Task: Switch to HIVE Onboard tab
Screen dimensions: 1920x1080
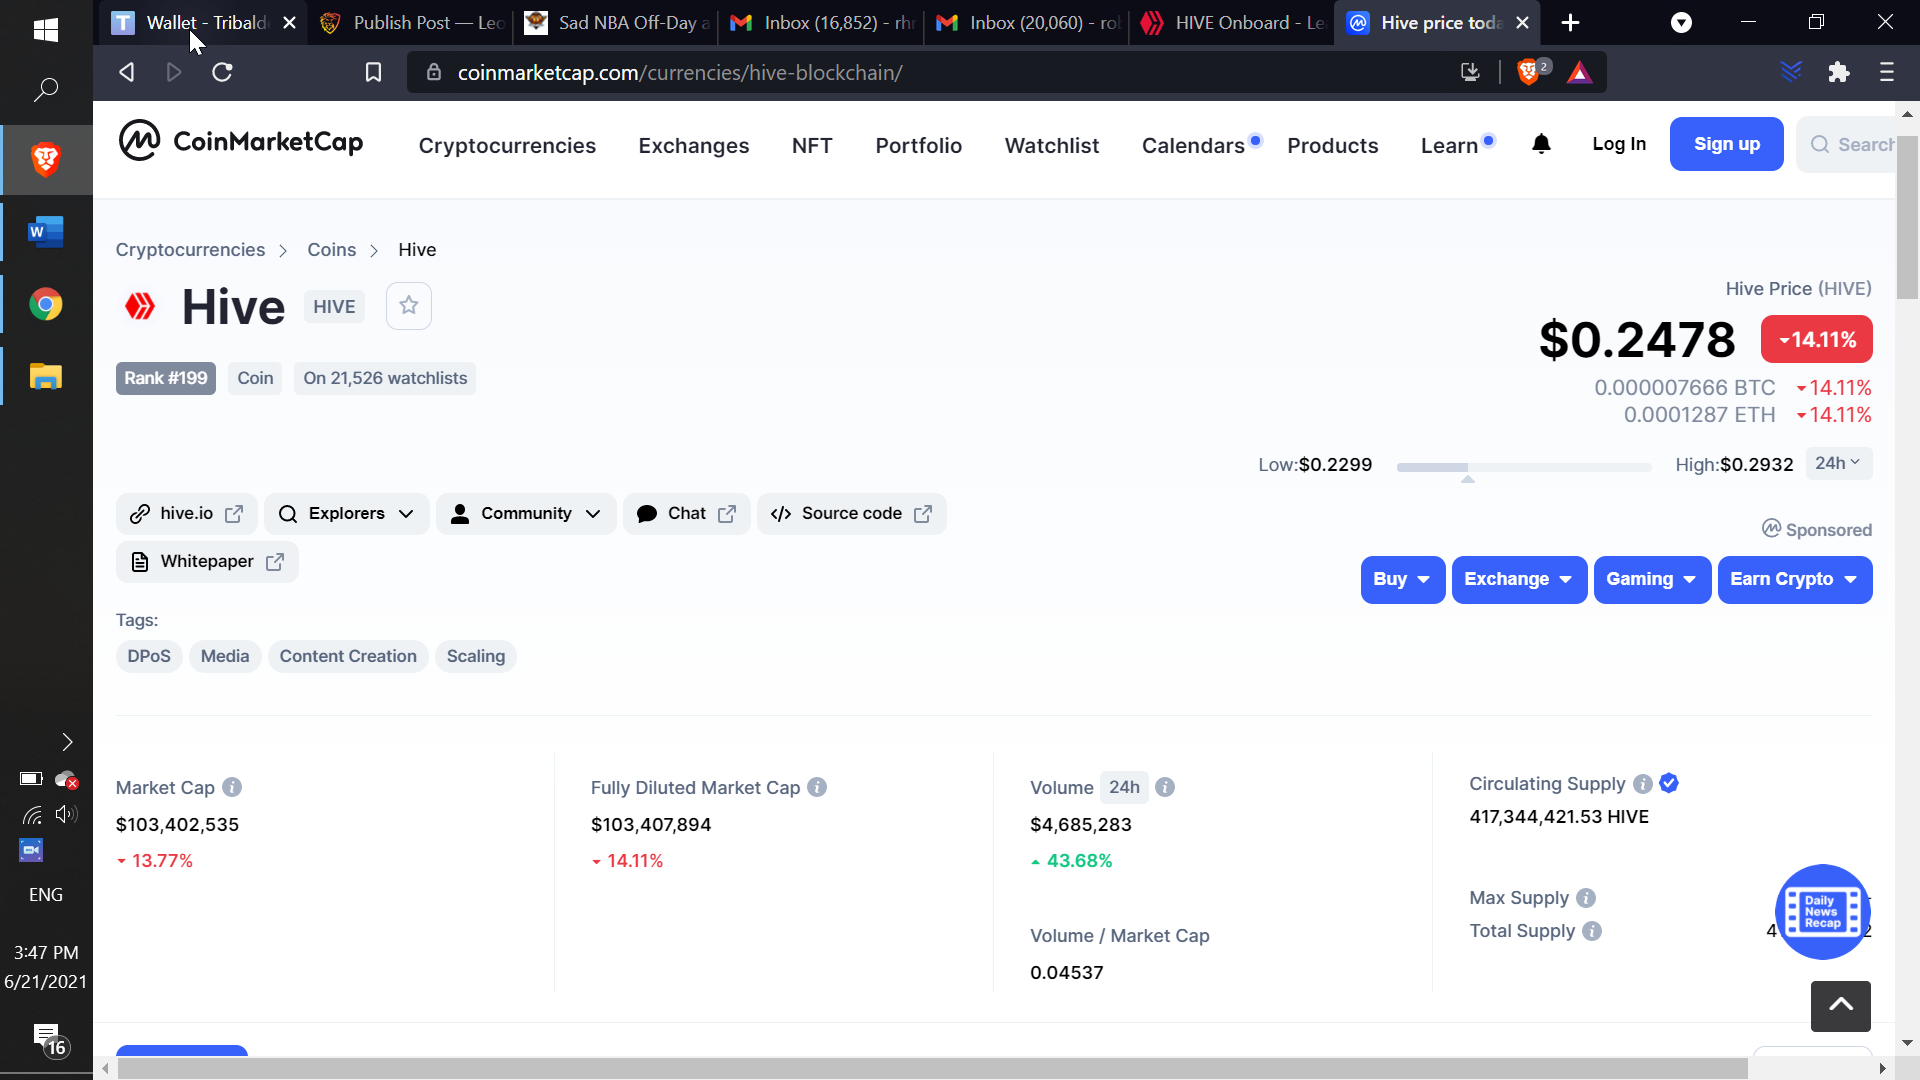Action: coord(1232,22)
